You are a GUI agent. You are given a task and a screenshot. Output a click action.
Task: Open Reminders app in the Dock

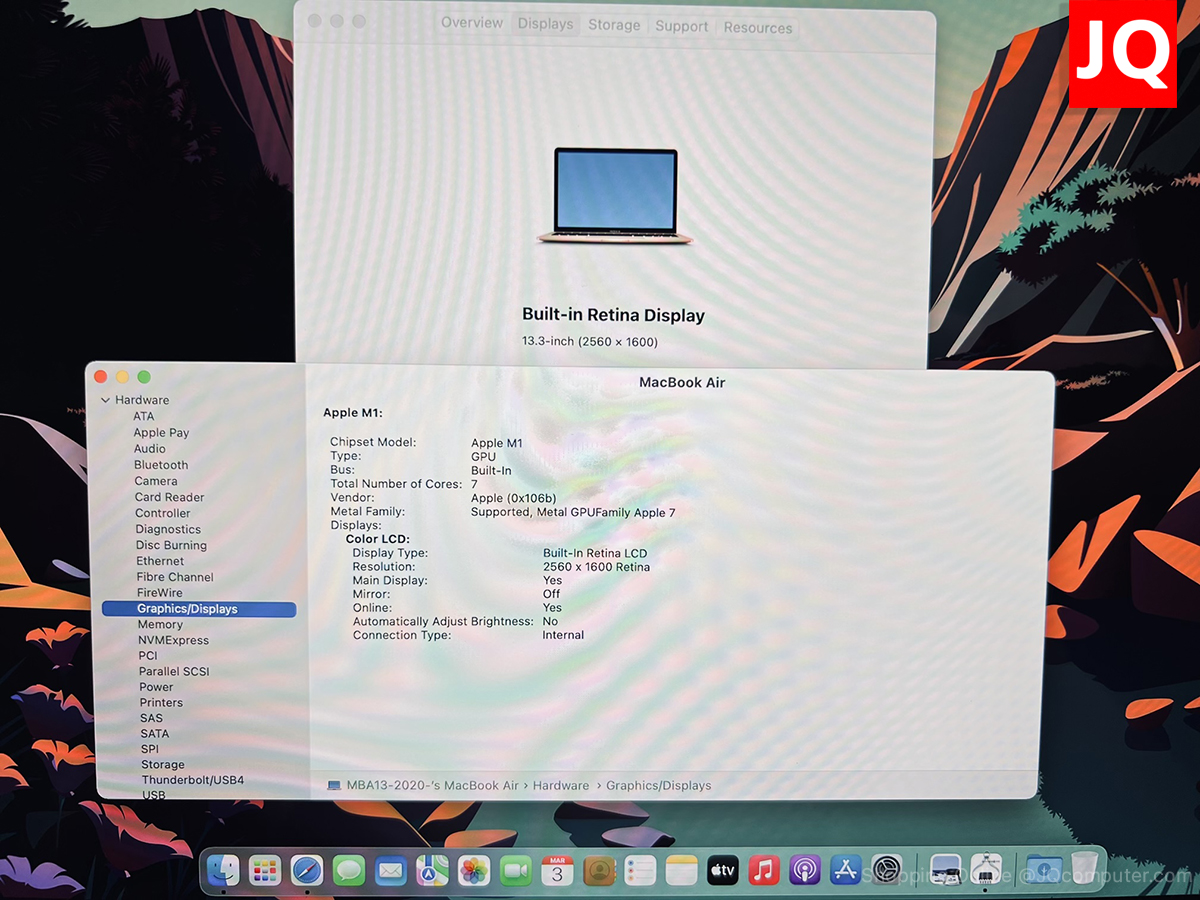coord(640,871)
